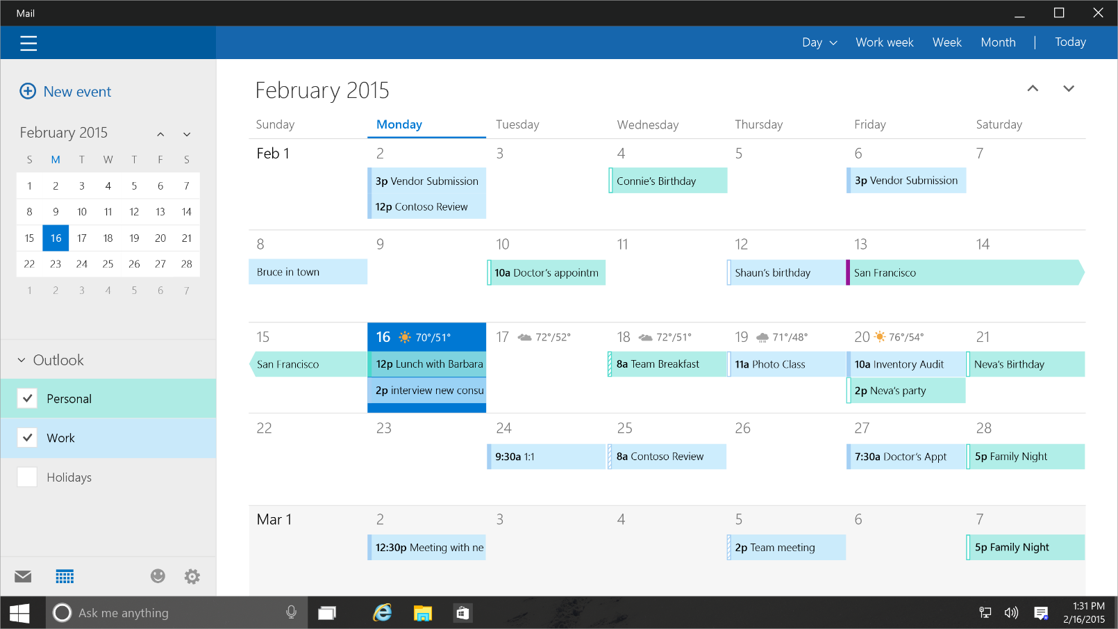Click the Today button
The image size is (1118, 629).
pyautogui.click(x=1070, y=42)
